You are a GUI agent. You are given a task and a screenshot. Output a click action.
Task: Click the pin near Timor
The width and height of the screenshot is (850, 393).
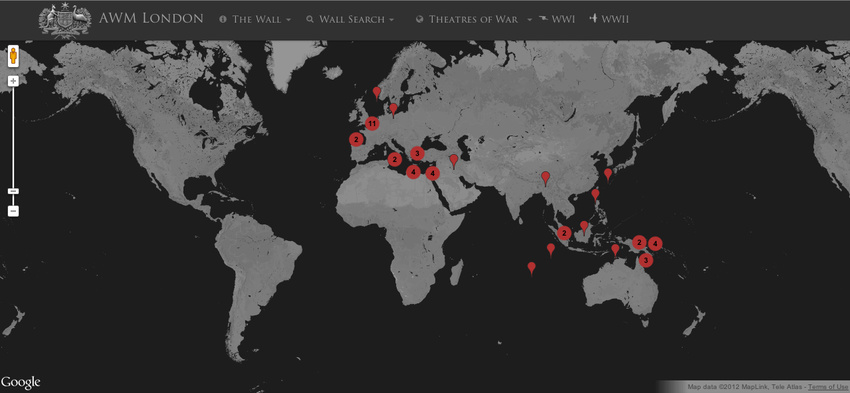pos(615,250)
